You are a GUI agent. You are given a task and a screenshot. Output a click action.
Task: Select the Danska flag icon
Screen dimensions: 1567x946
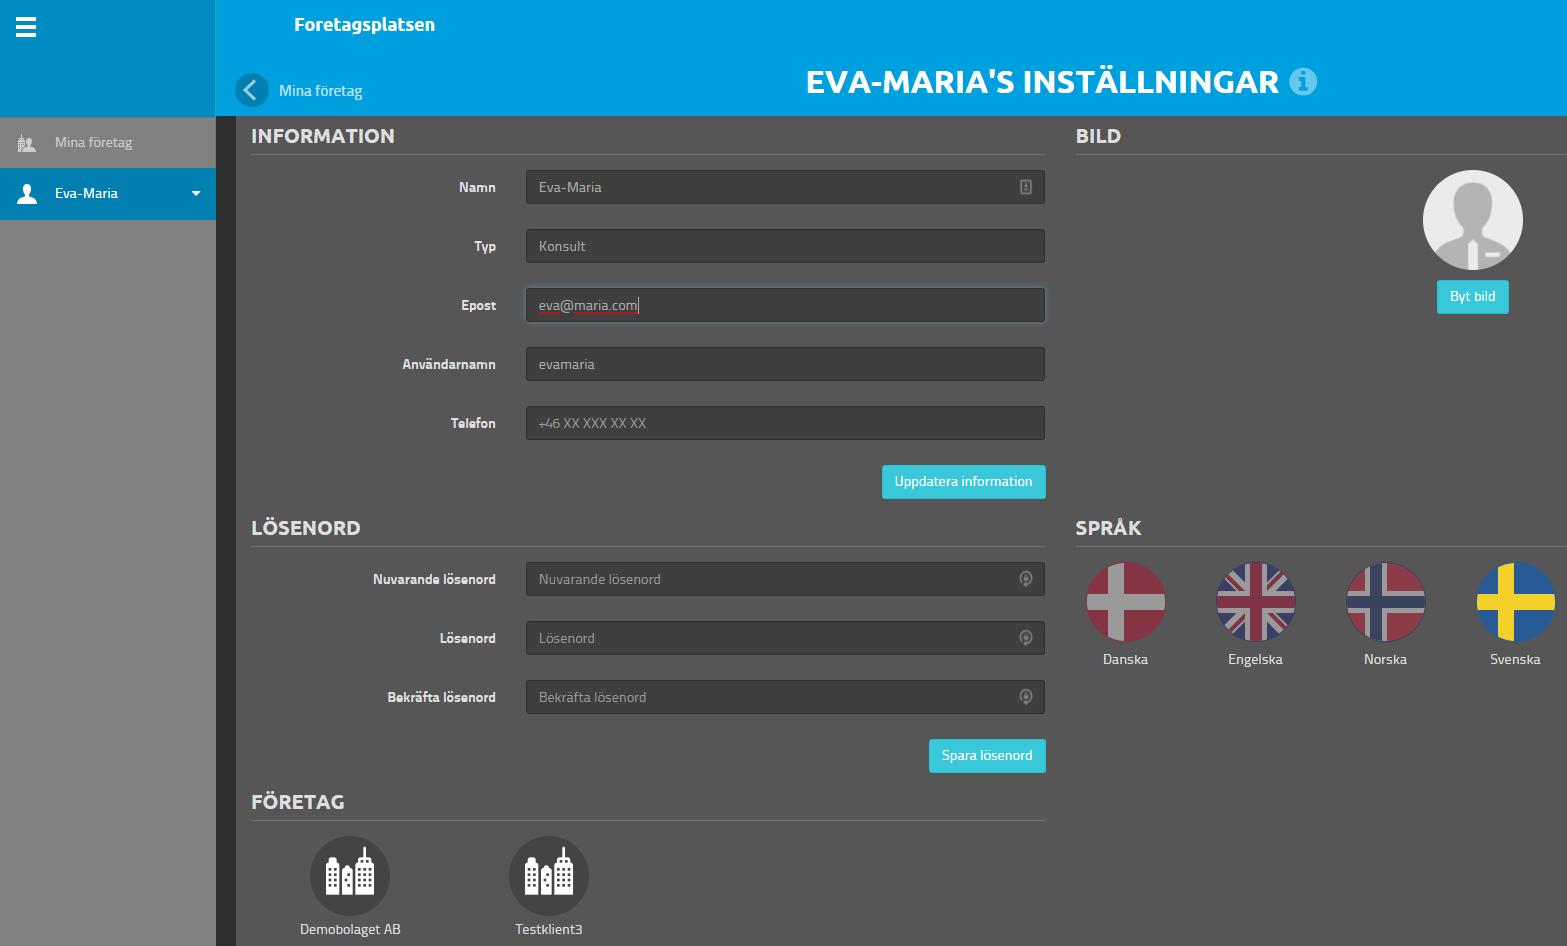pyautogui.click(x=1125, y=602)
